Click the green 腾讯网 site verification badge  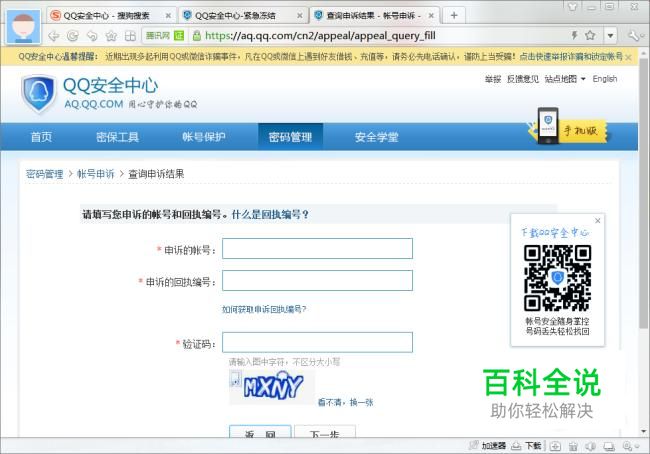(165, 36)
